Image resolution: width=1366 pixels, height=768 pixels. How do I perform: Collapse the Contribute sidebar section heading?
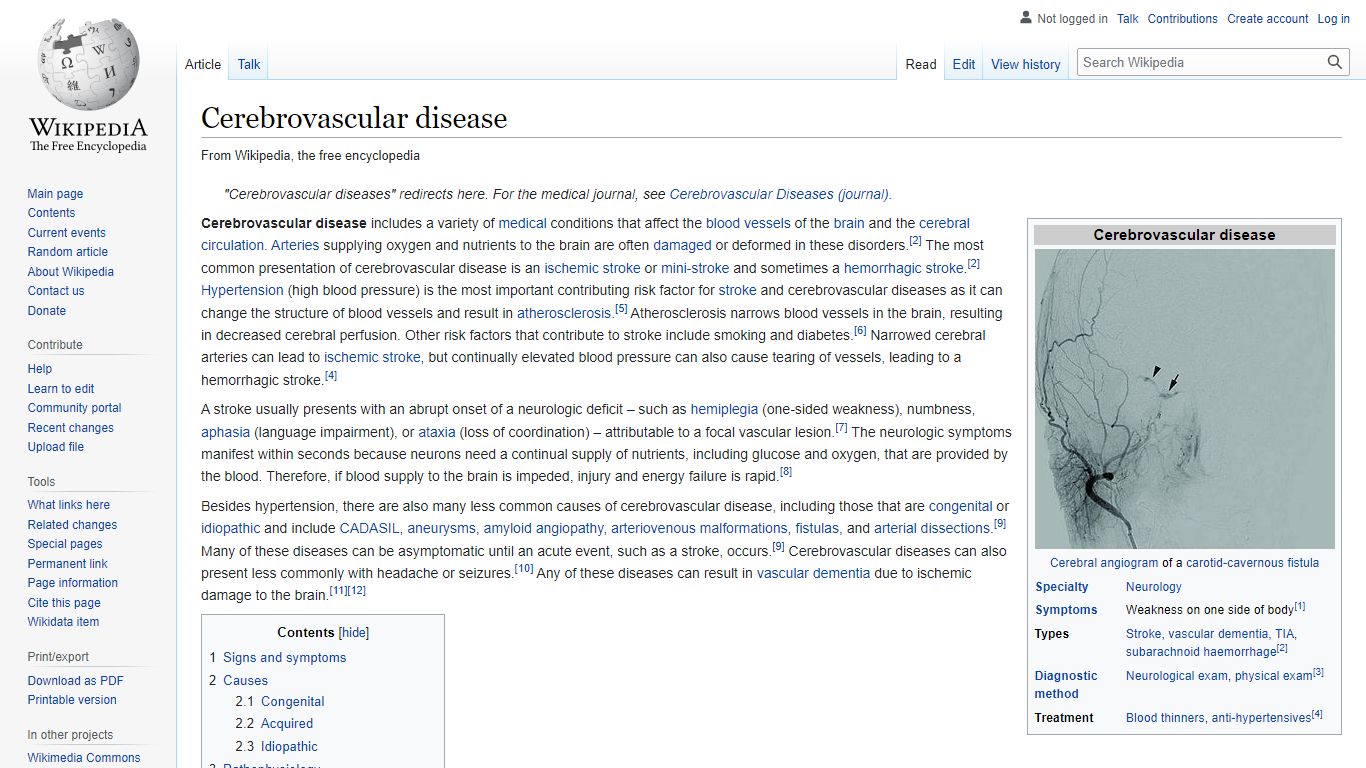[x=55, y=345]
